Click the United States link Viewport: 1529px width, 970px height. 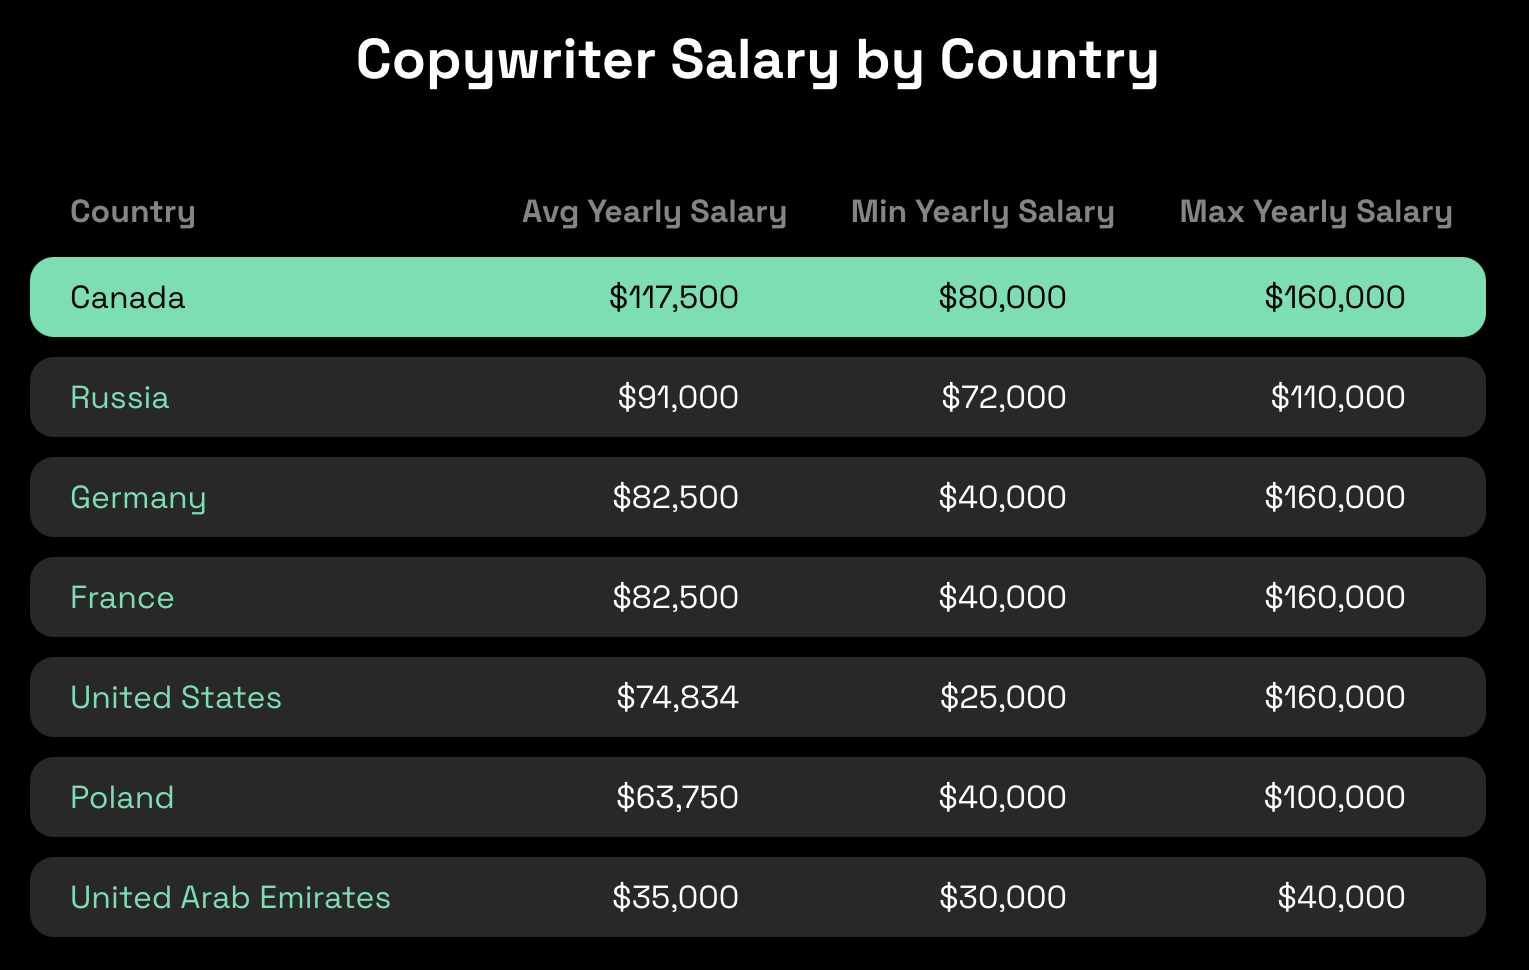click(176, 698)
